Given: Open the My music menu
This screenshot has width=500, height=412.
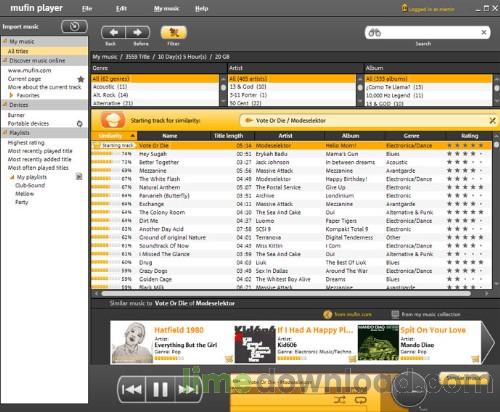Looking at the screenshot, I should [x=166, y=9].
